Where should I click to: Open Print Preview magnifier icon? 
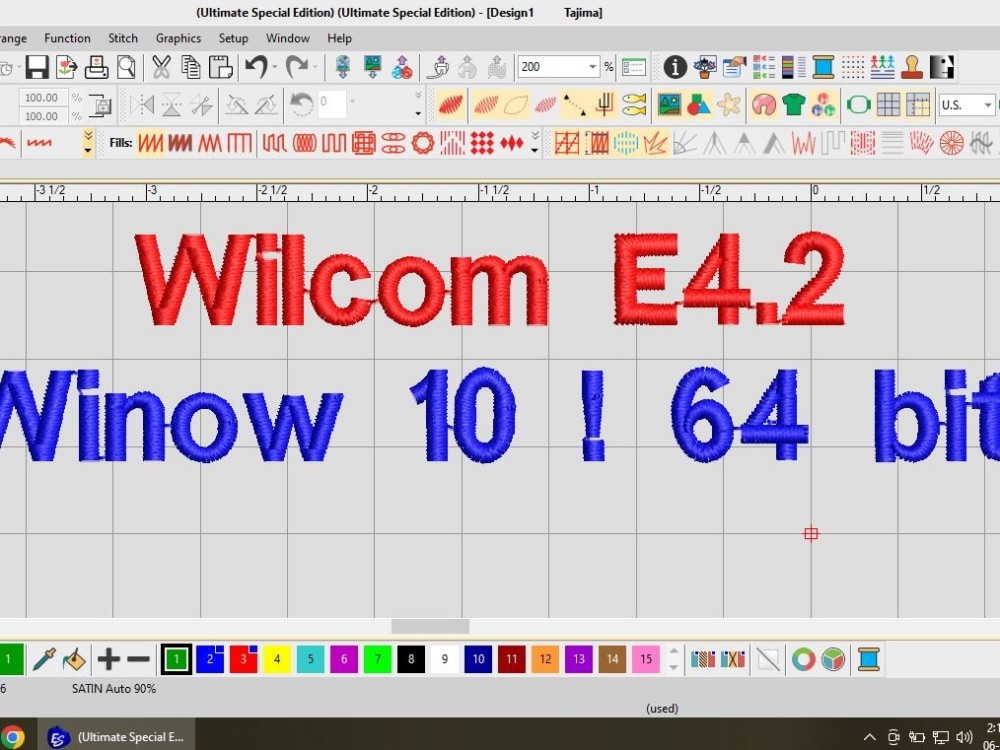[126, 67]
